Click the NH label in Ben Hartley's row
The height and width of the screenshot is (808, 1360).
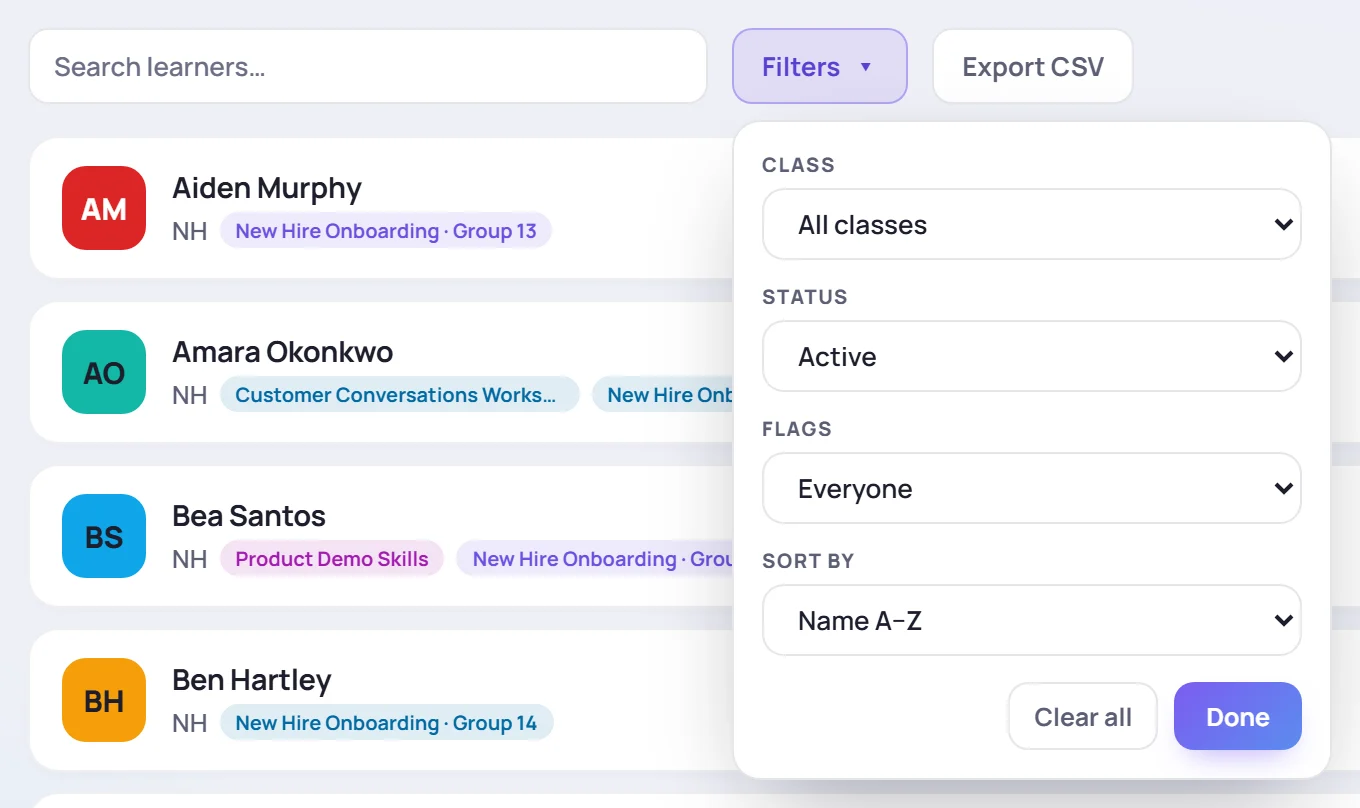(190, 723)
